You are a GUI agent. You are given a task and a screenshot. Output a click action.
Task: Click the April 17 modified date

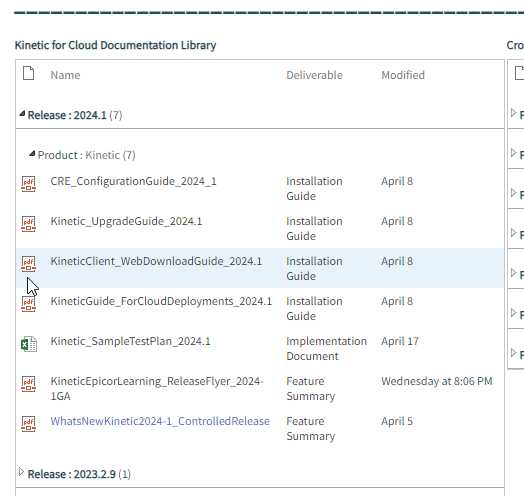[400, 341]
